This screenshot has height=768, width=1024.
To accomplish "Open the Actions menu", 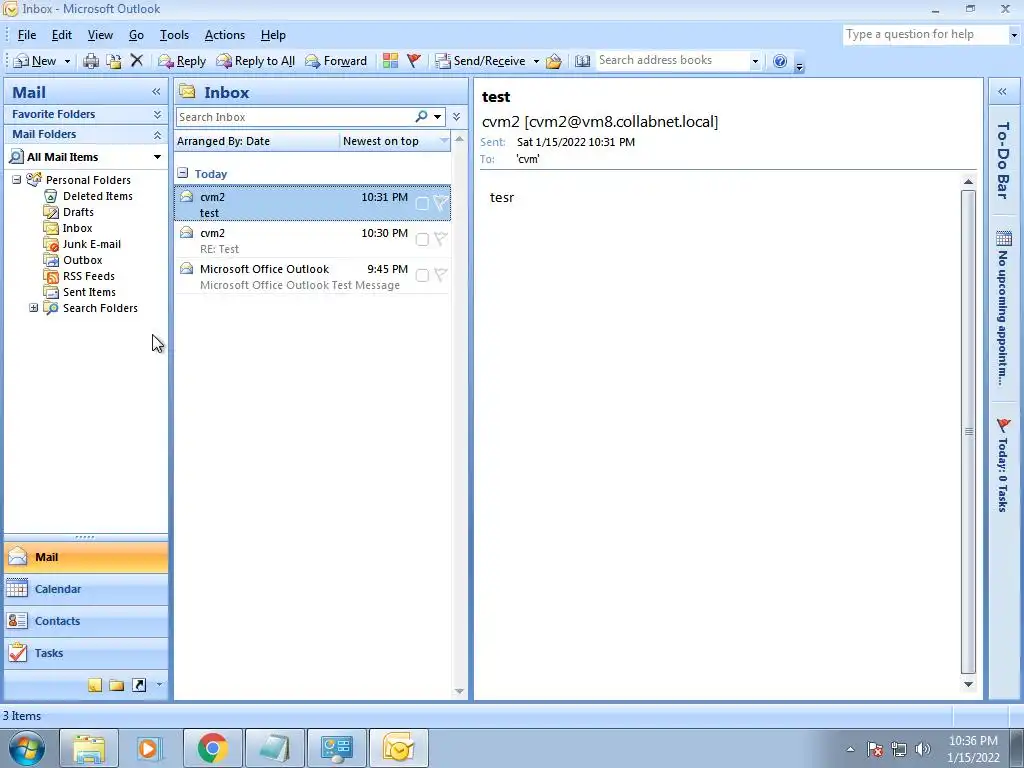I will coord(225,35).
